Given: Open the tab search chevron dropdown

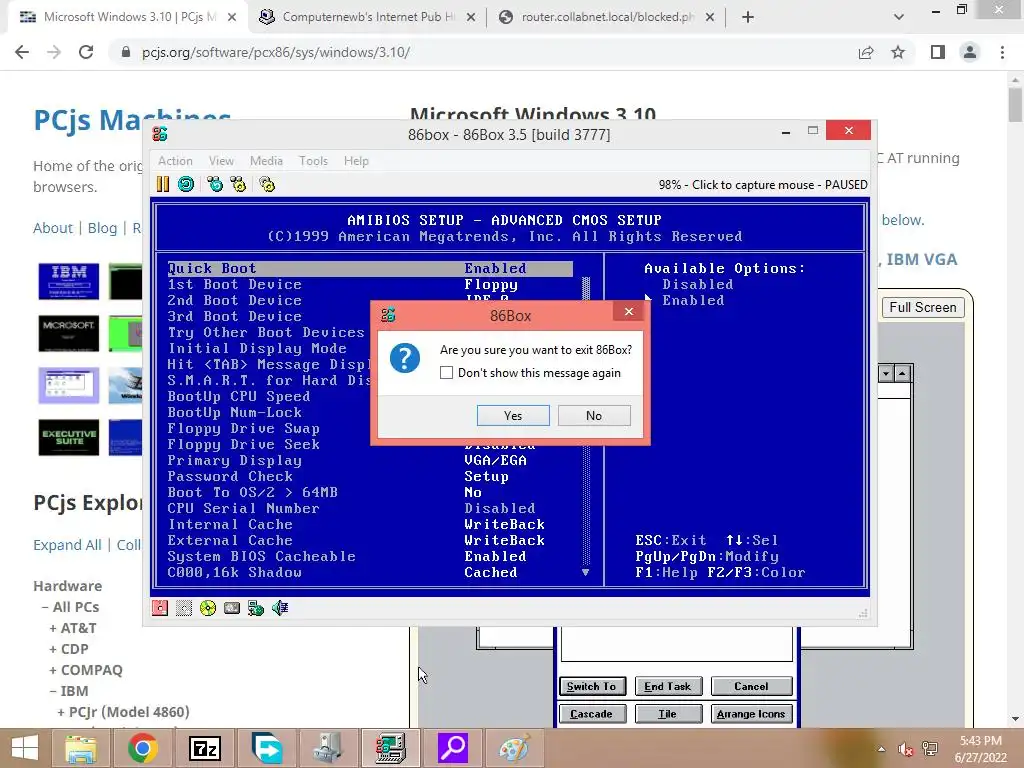Looking at the screenshot, I should [899, 17].
